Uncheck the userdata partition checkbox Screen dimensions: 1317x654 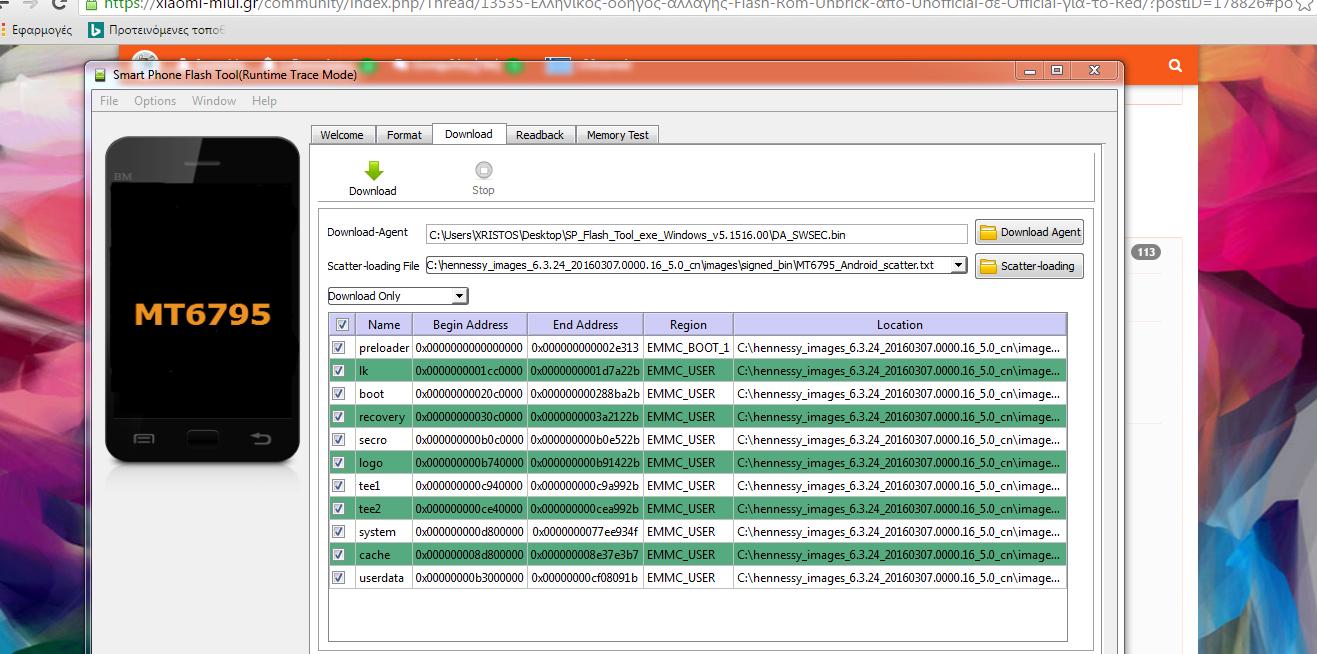(340, 578)
